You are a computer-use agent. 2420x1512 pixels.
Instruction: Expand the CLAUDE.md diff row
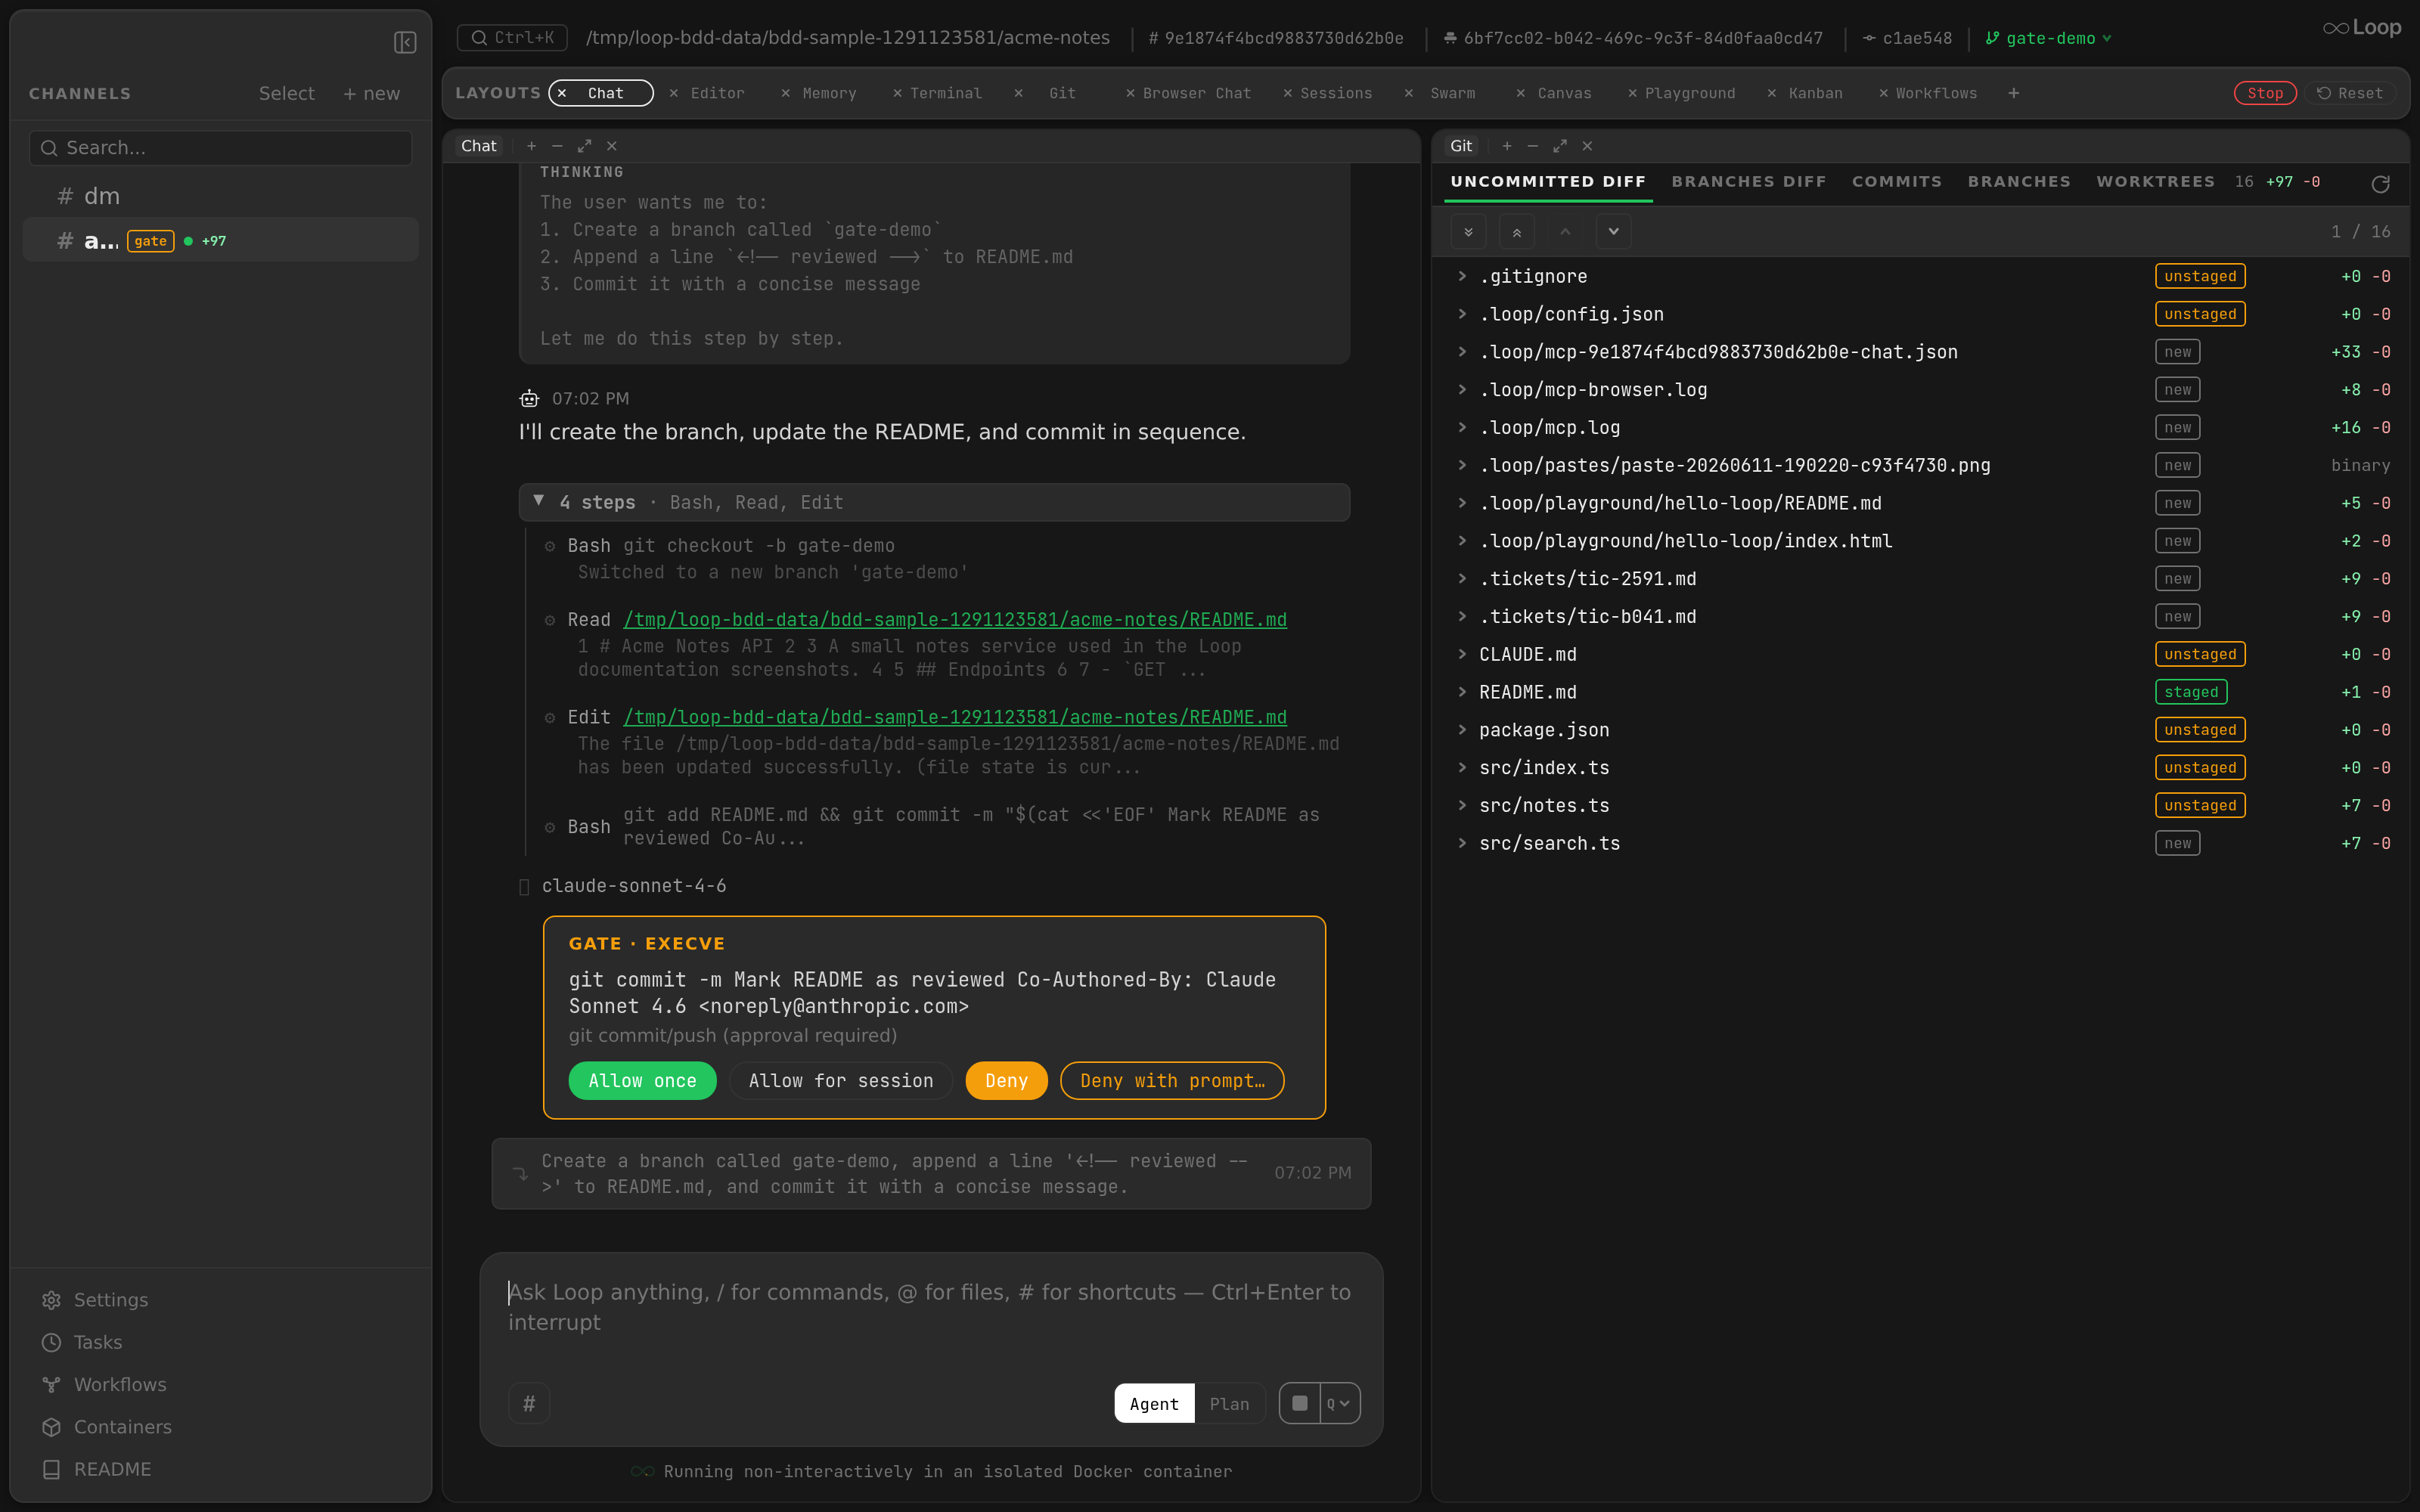coord(1921,654)
